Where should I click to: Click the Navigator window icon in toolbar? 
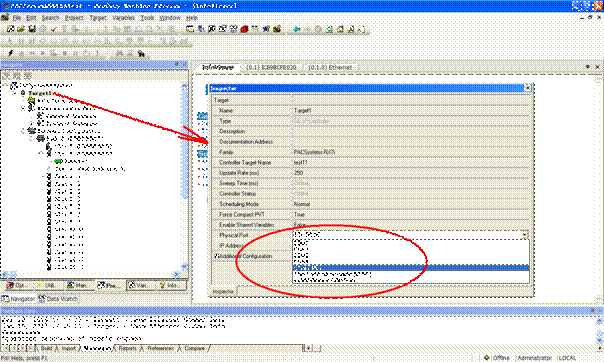pos(190,29)
